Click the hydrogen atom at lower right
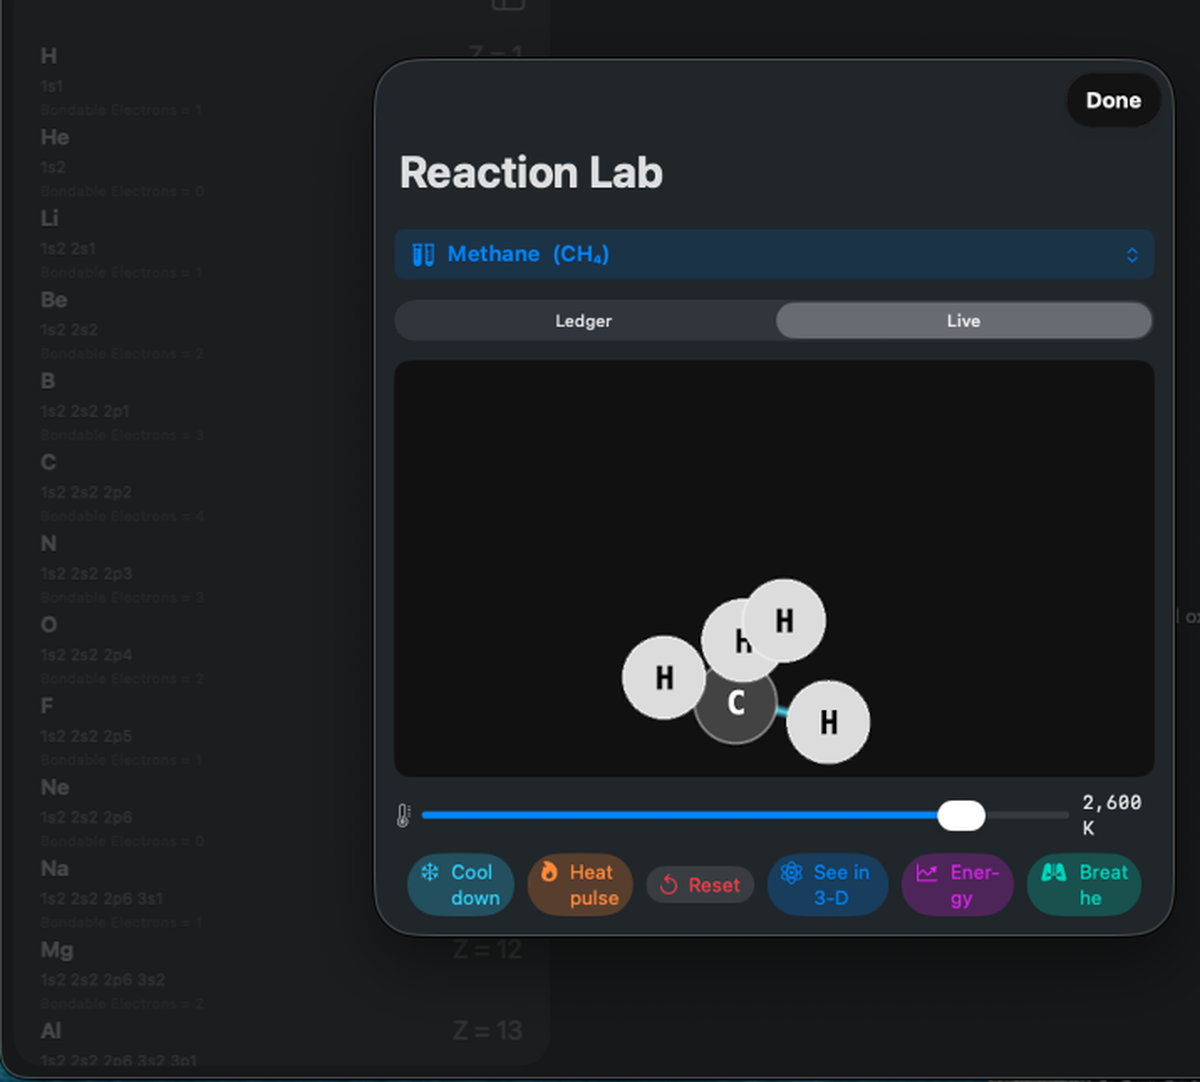This screenshot has height=1082, width=1200. (828, 722)
